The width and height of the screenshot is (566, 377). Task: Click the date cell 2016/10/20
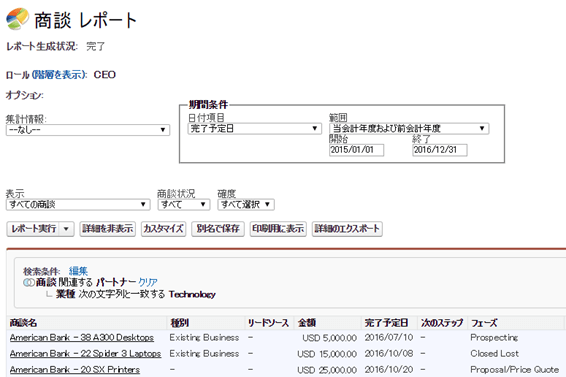tap(389, 370)
